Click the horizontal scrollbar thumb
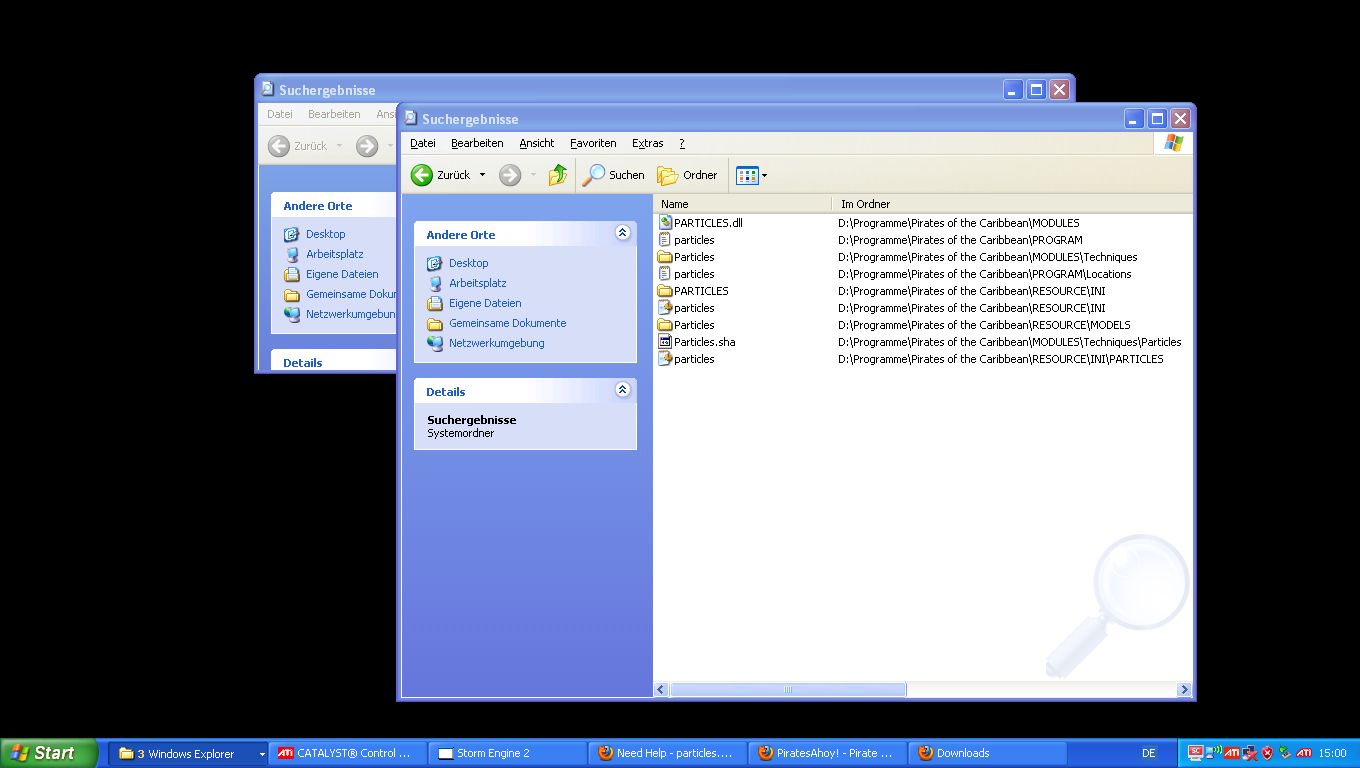The image size is (1360, 768). point(788,689)
